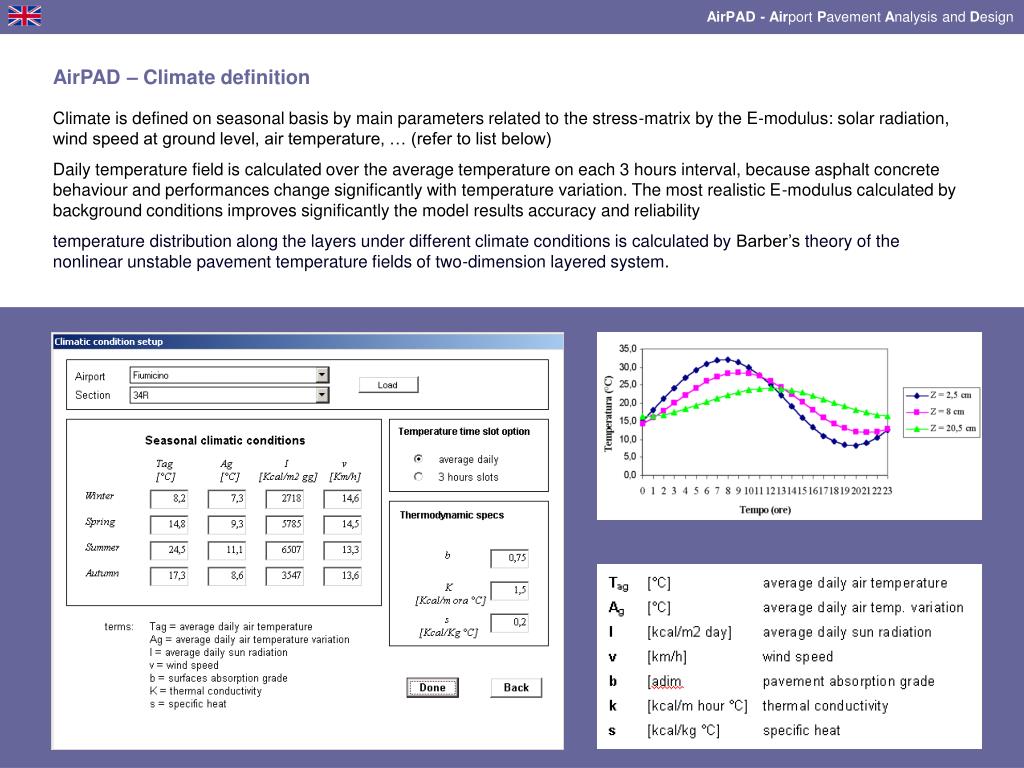The image size is (1024, 768).
Task: Click the 'wind speed' definition in the right-hand table
Action: pos(797,657)
